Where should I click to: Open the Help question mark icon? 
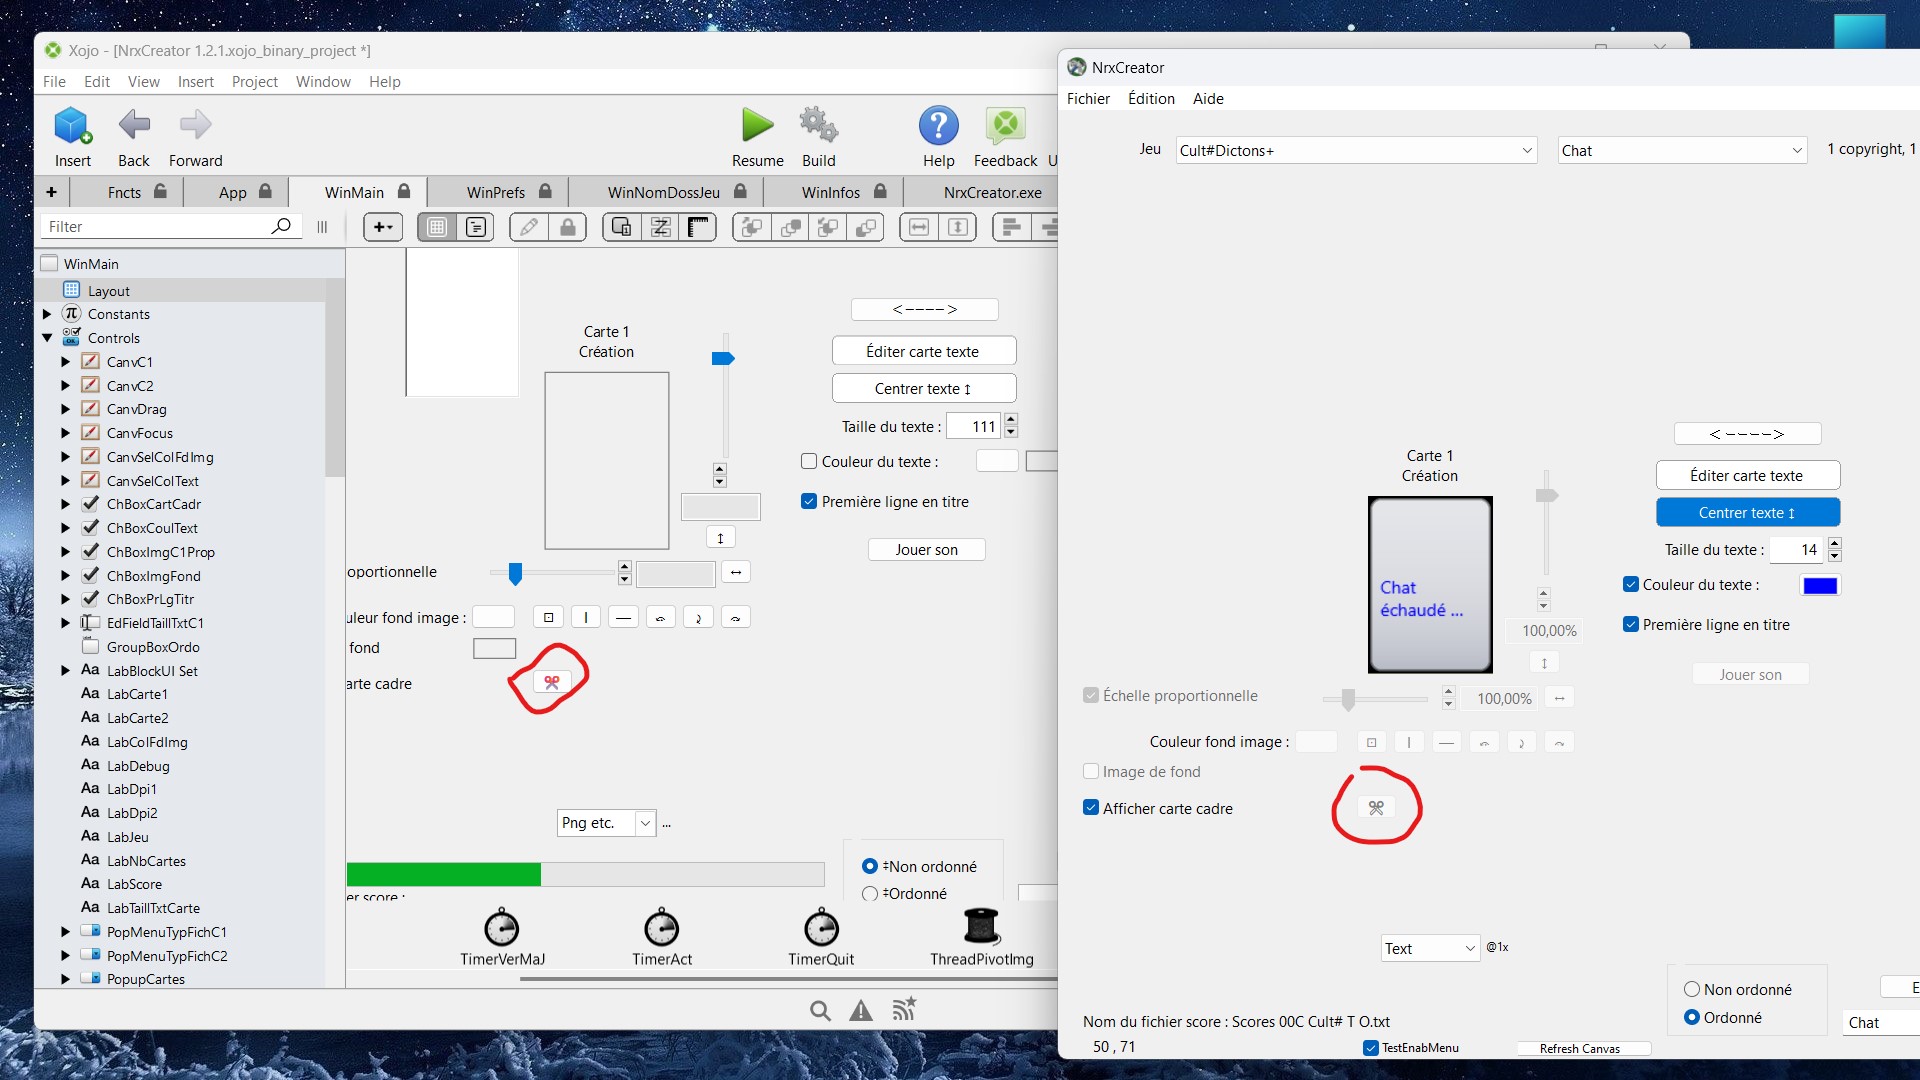click(938, 126)
